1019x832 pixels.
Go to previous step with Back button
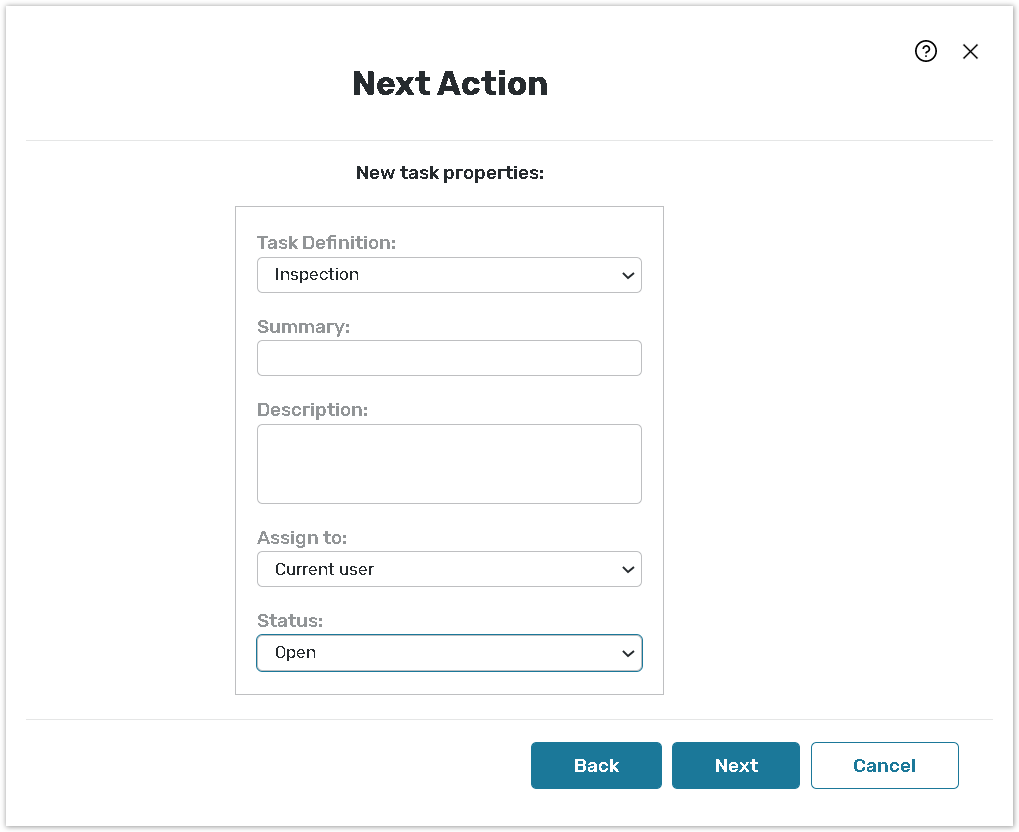click(596, 765)
